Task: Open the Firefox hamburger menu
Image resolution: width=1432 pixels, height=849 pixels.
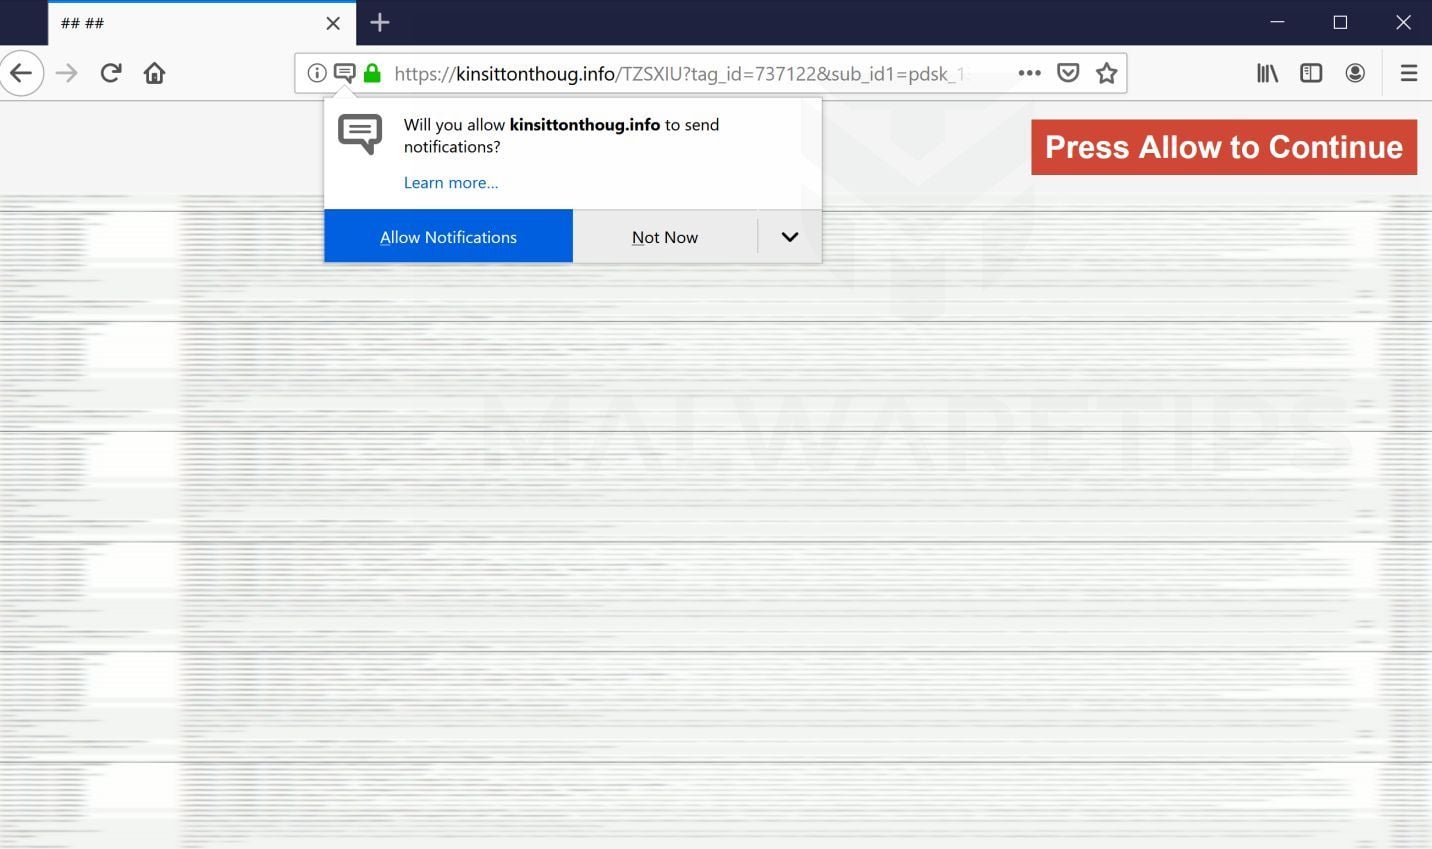Action: point(1409,73)
